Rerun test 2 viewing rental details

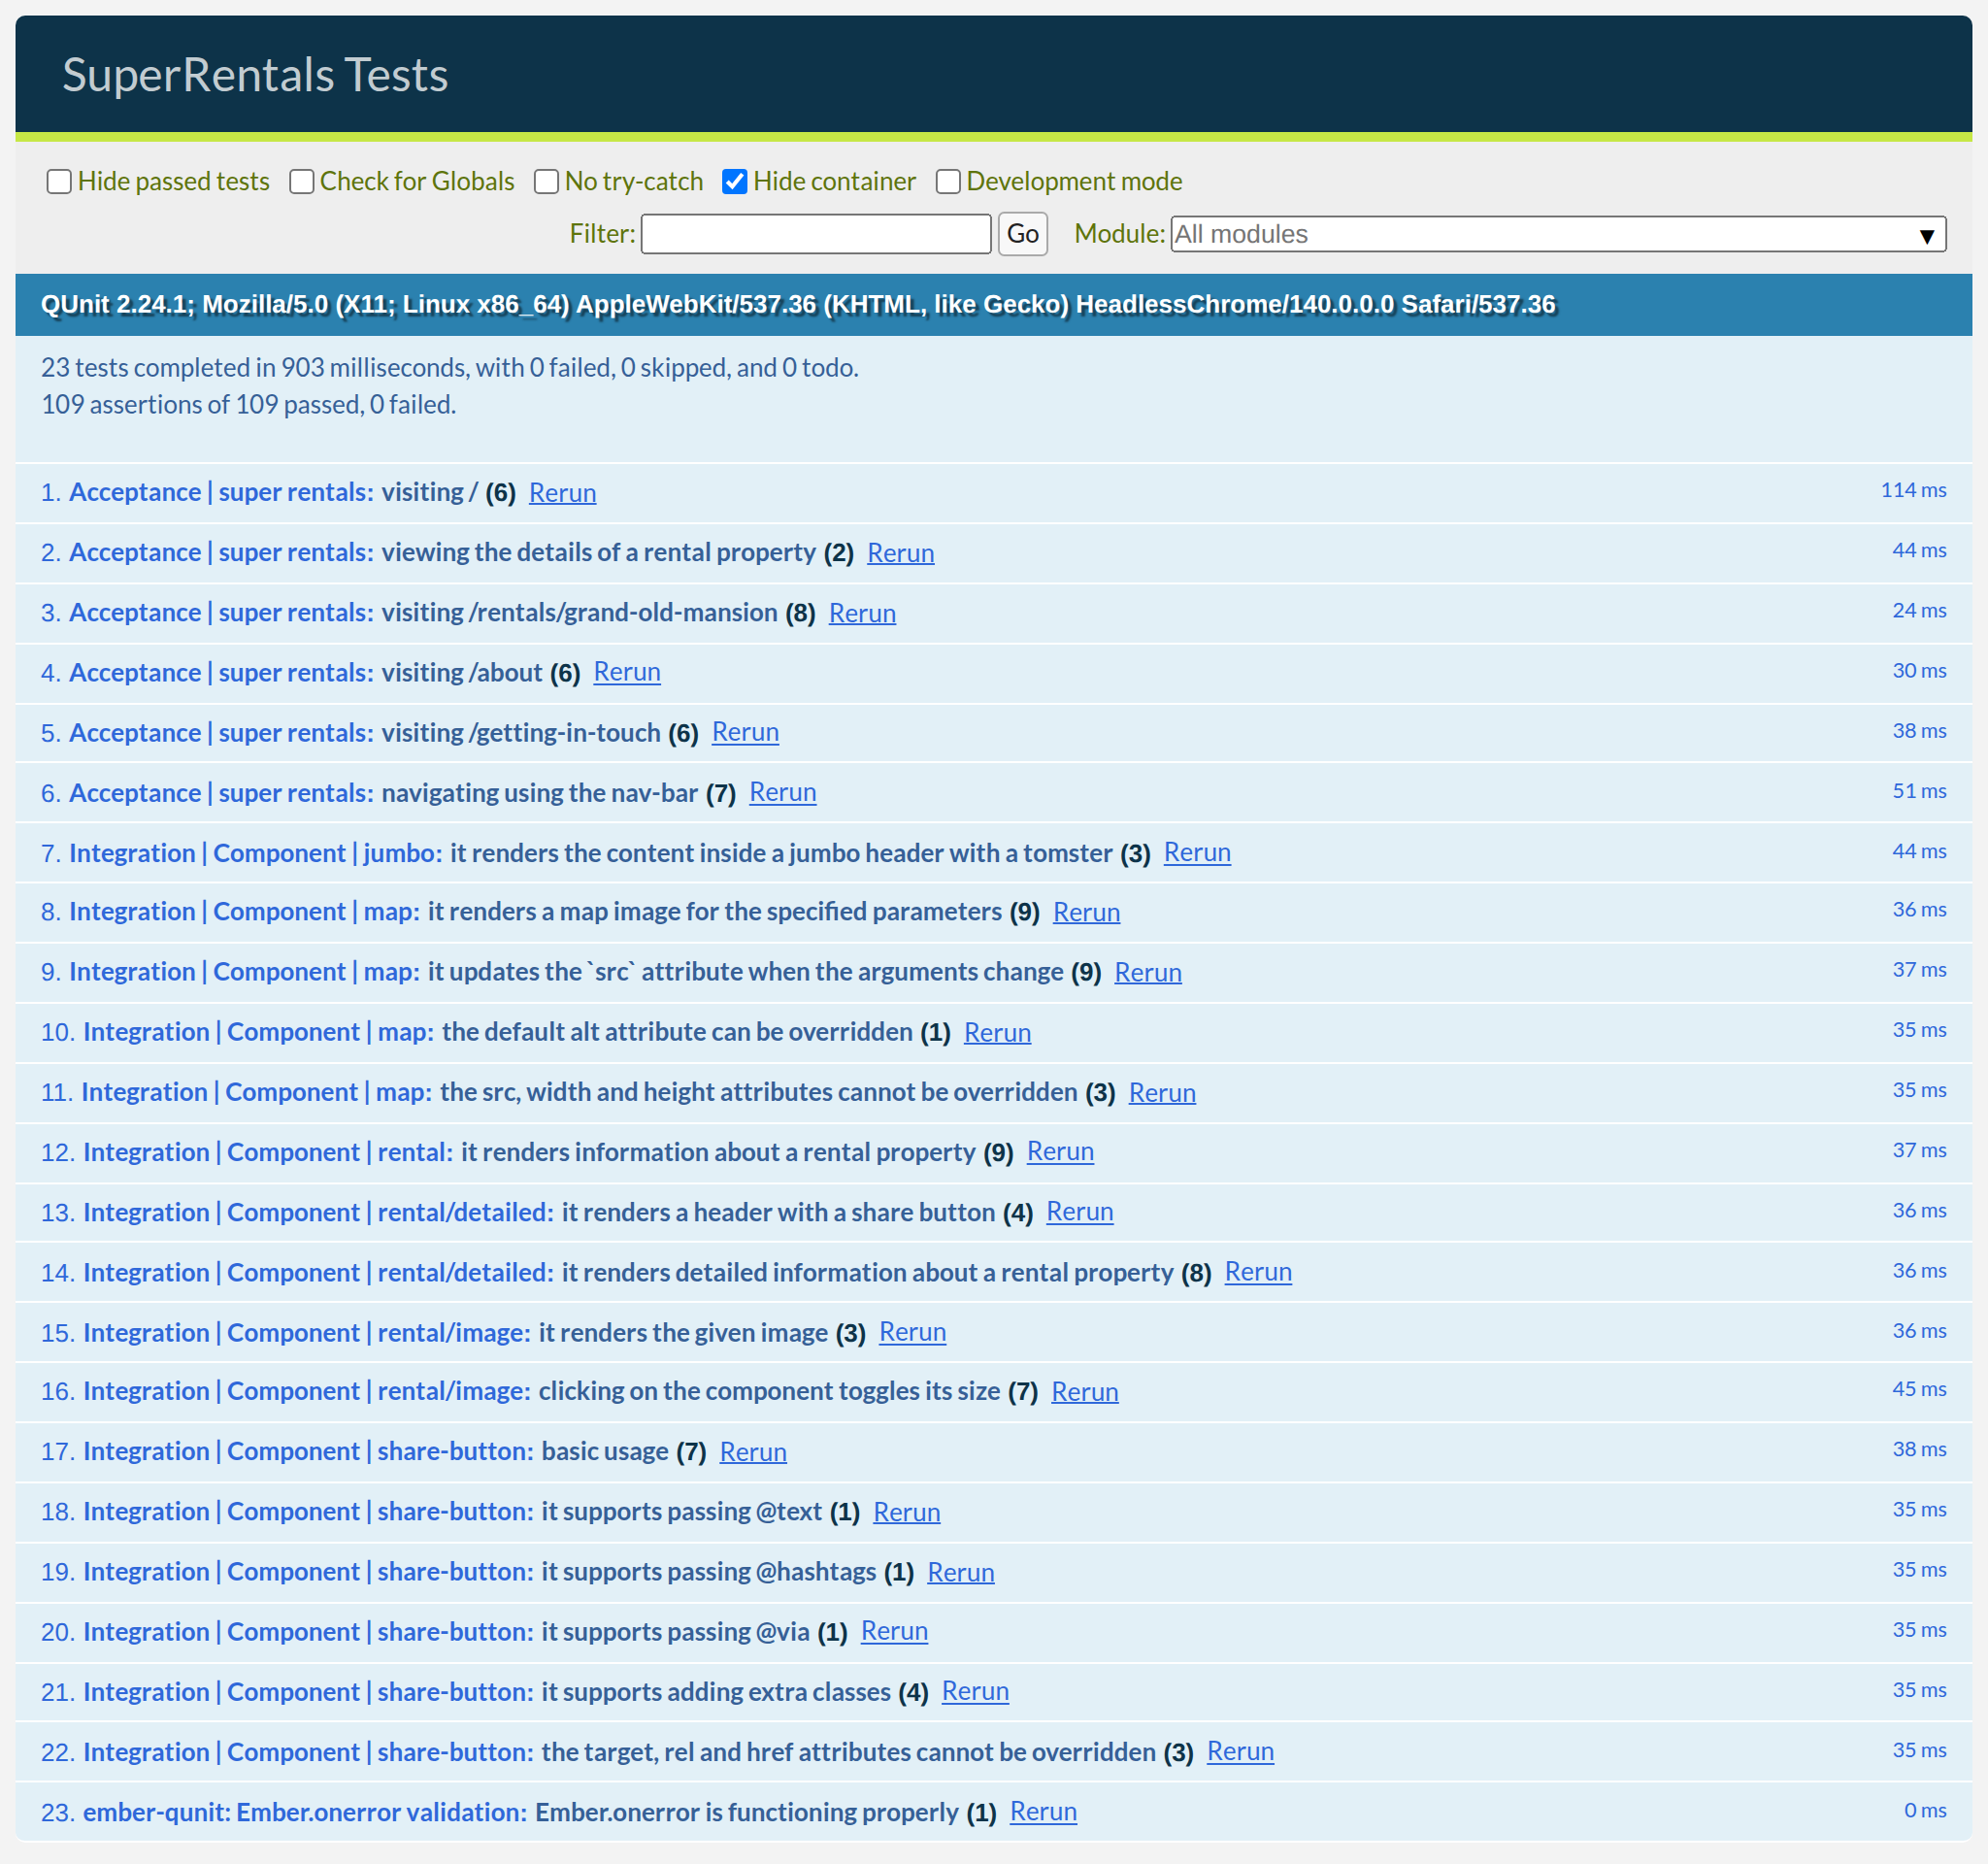900,553
